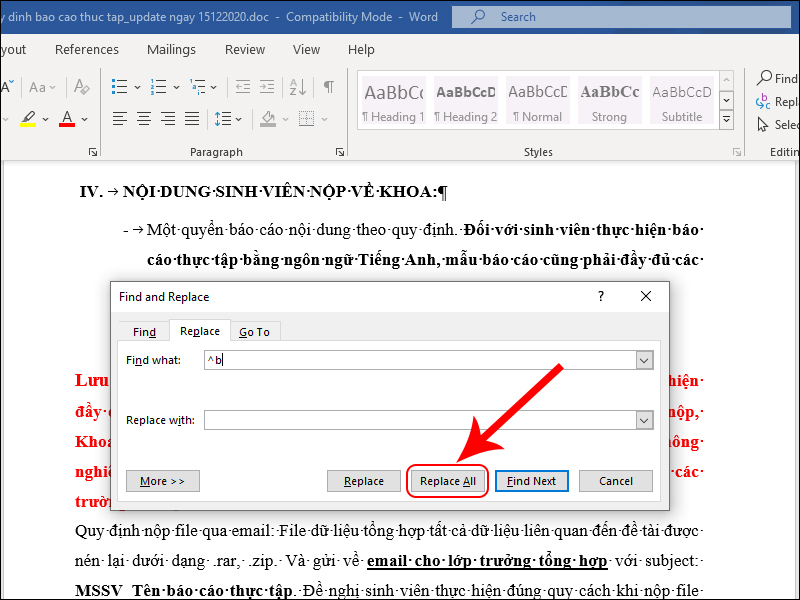Click the red font color icon

67,119
